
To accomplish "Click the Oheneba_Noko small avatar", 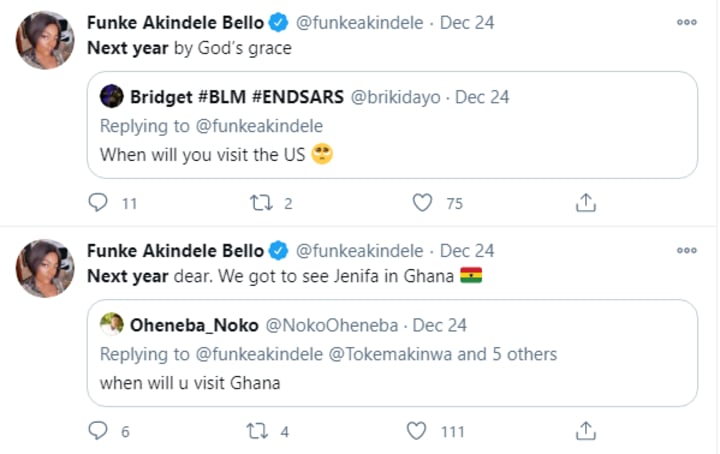I will click(x=112, y=324).
